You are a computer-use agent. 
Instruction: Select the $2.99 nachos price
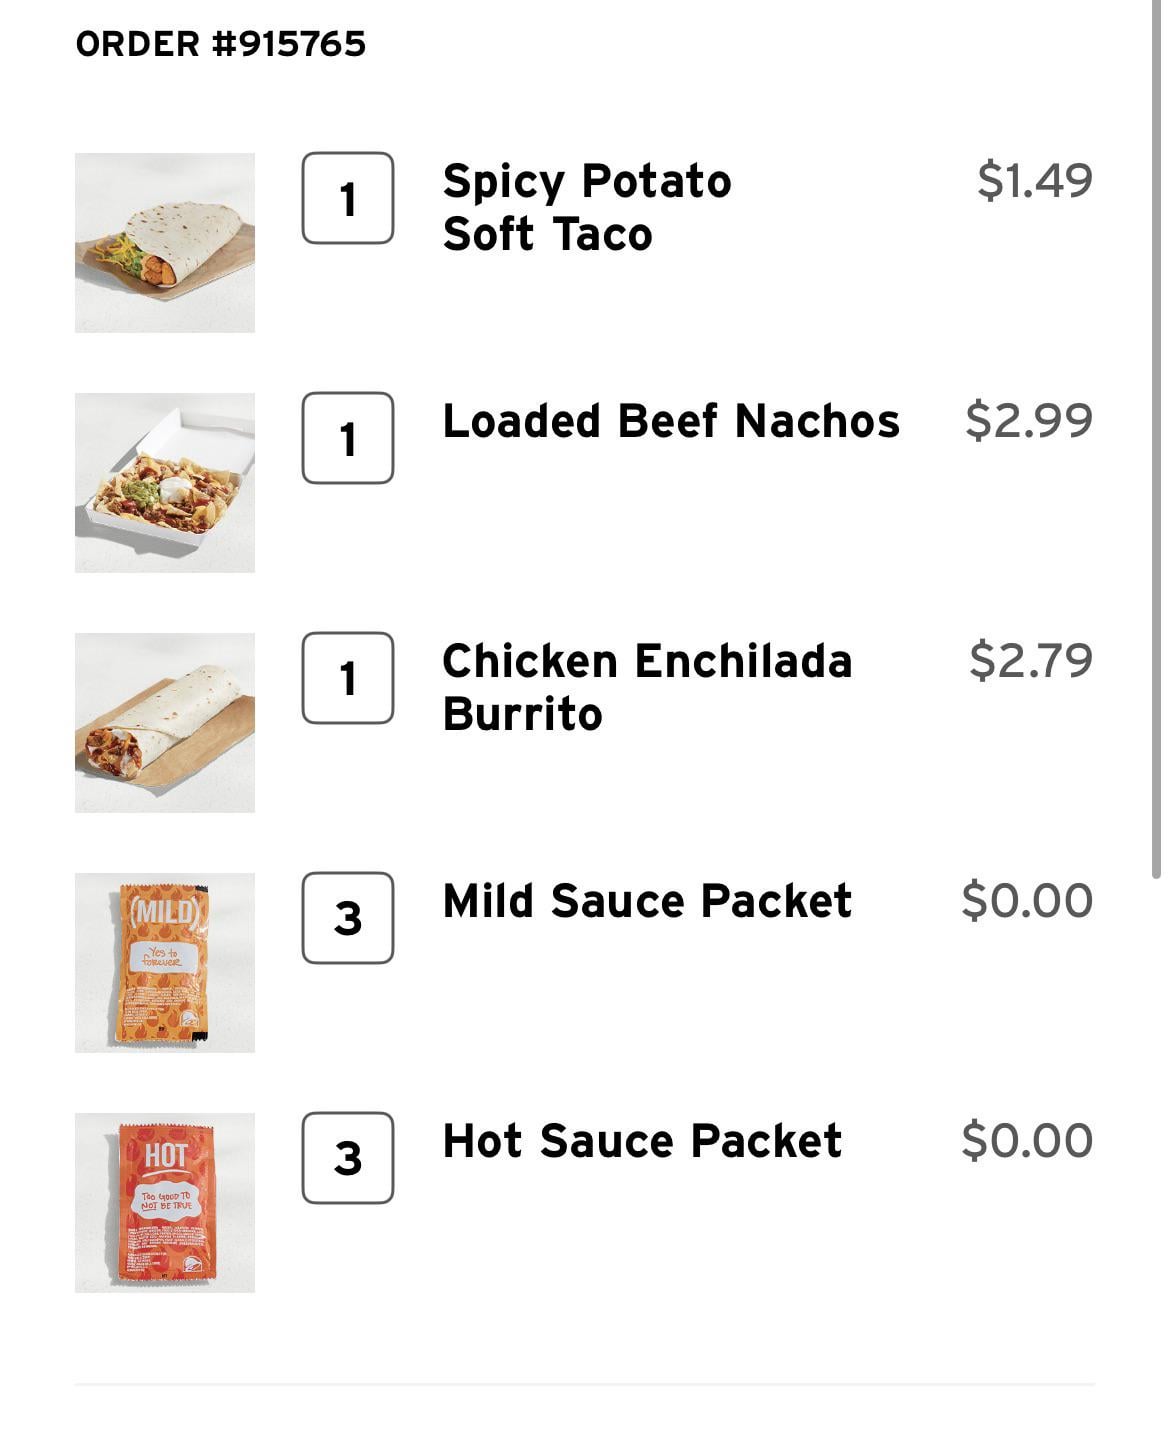tap(1028, 421)
